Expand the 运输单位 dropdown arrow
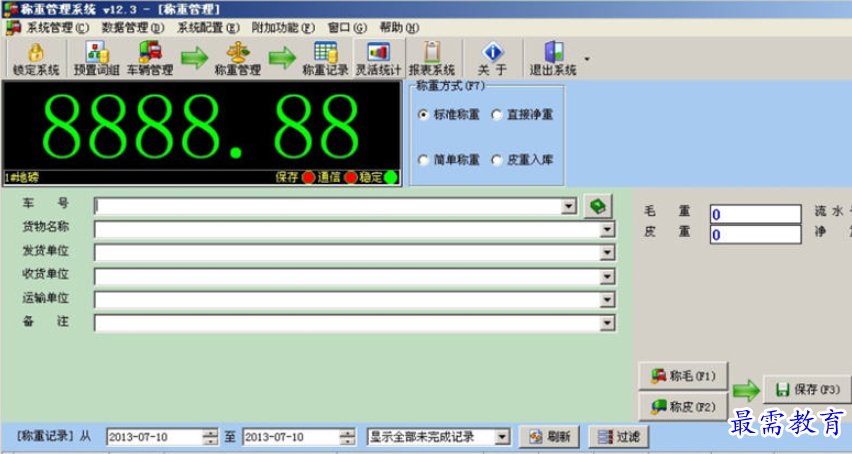The image size is (852, 454). click(607, 299)
